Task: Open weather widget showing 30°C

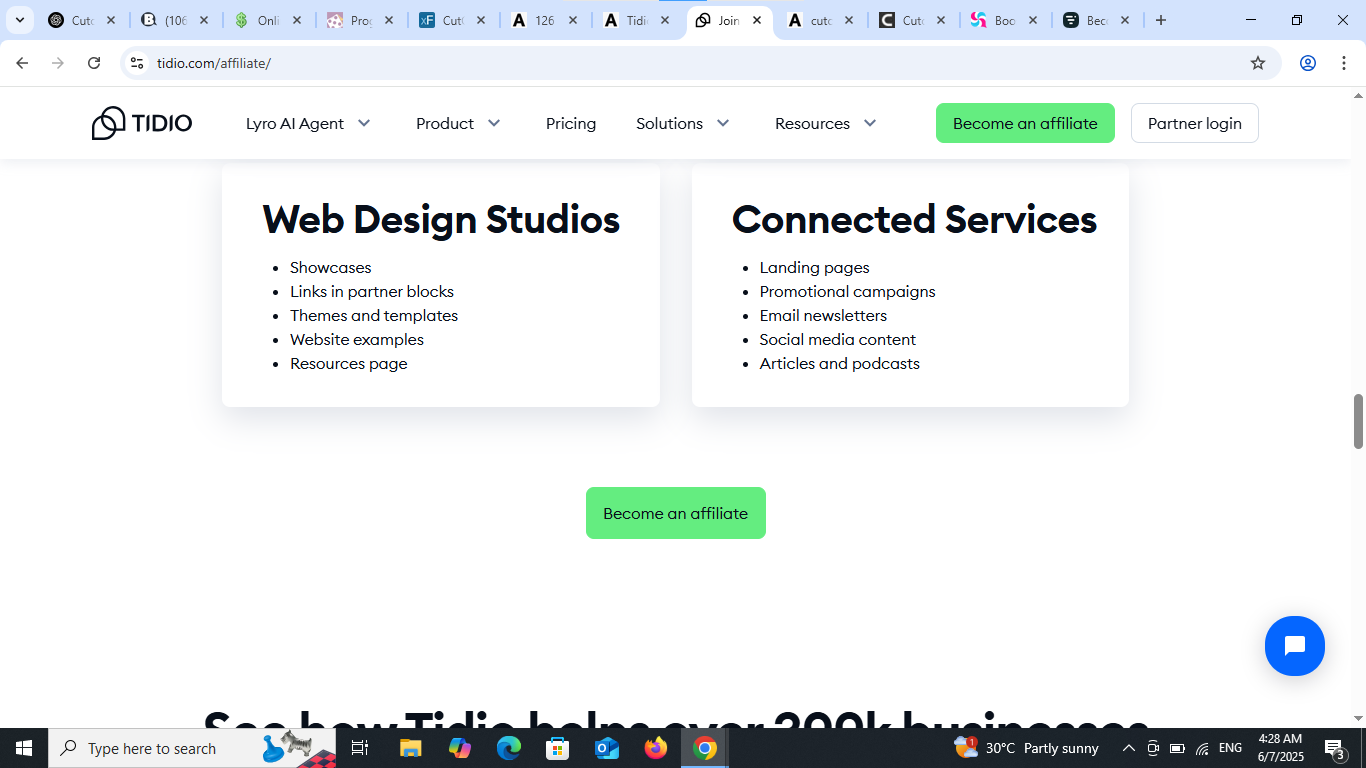Action: coord(1027,748)
